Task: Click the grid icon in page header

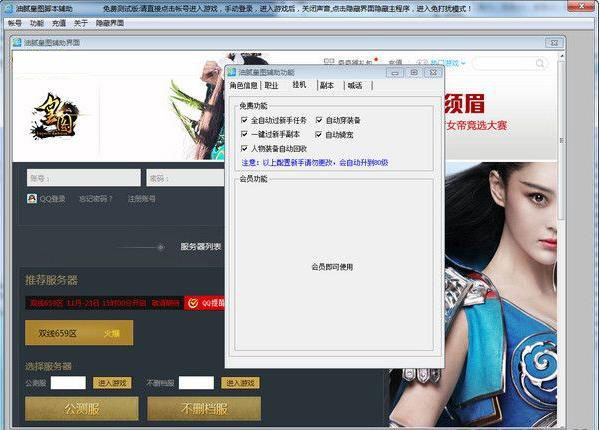Action: (329, 62)
